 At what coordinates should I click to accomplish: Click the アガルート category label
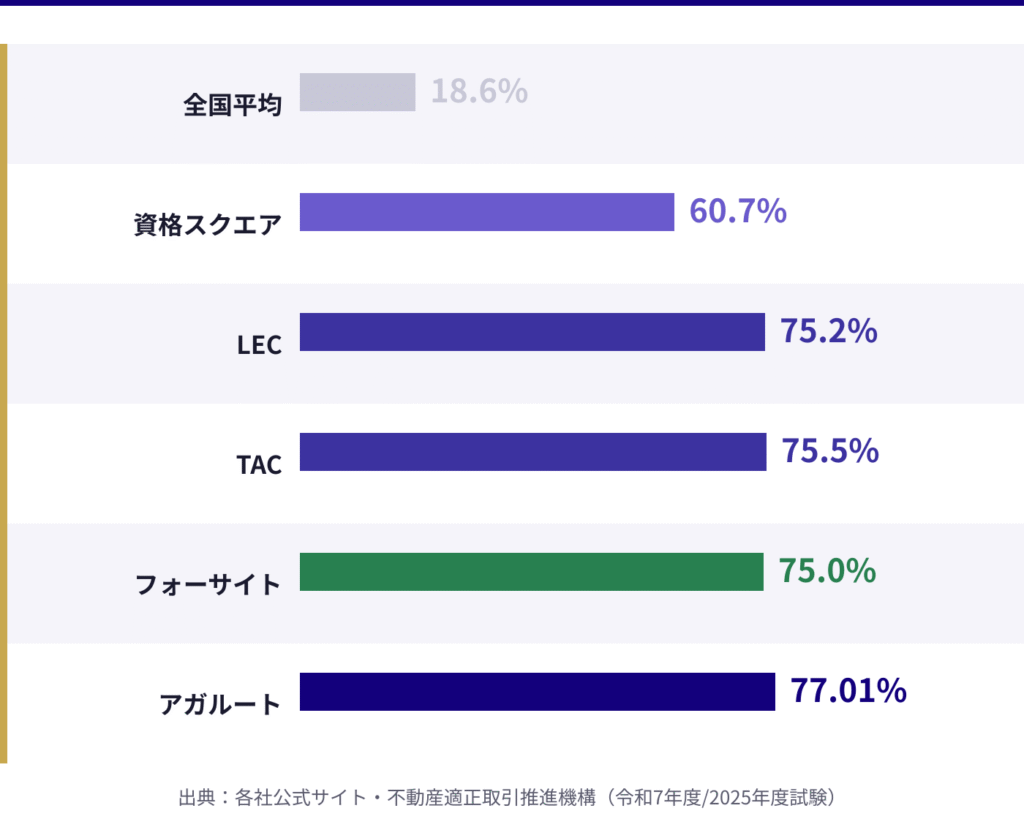(x=220, y=704)
